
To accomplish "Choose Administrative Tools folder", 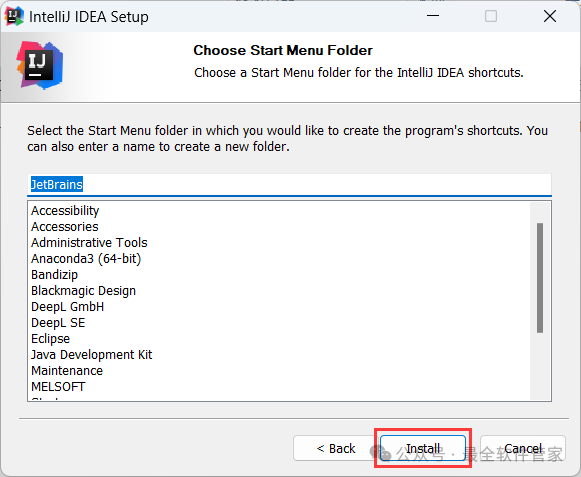I will coord(89,242).
